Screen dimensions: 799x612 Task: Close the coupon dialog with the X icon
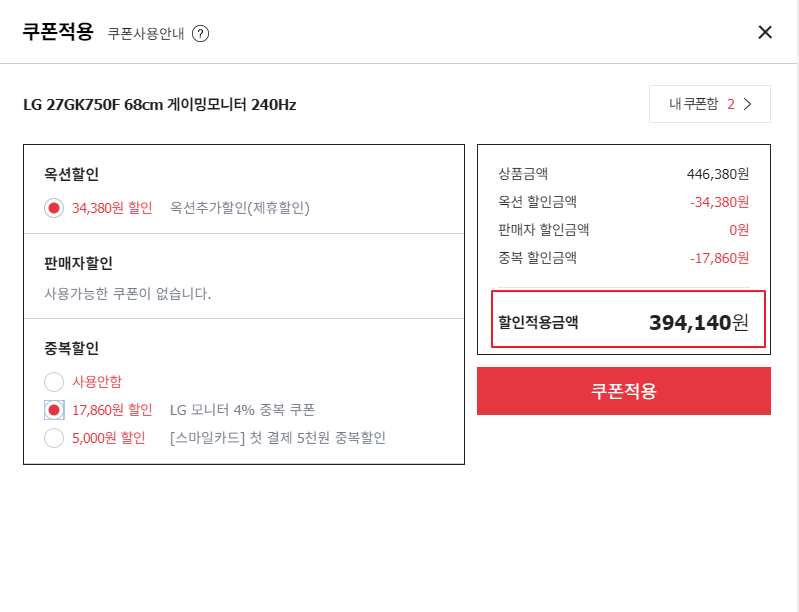[x=765, y=33]
